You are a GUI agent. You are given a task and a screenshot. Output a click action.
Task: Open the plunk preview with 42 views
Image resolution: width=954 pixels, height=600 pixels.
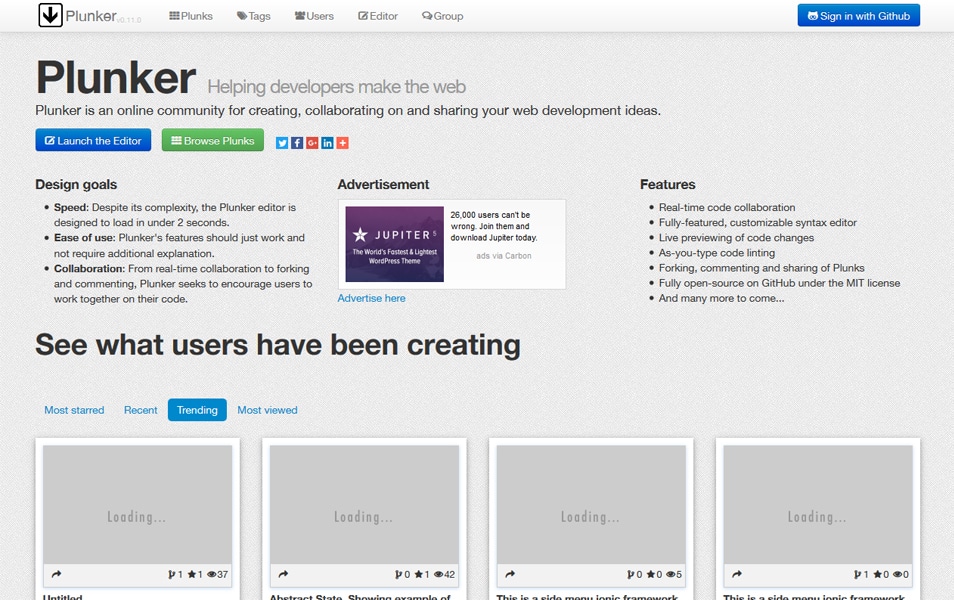(364, 504)
